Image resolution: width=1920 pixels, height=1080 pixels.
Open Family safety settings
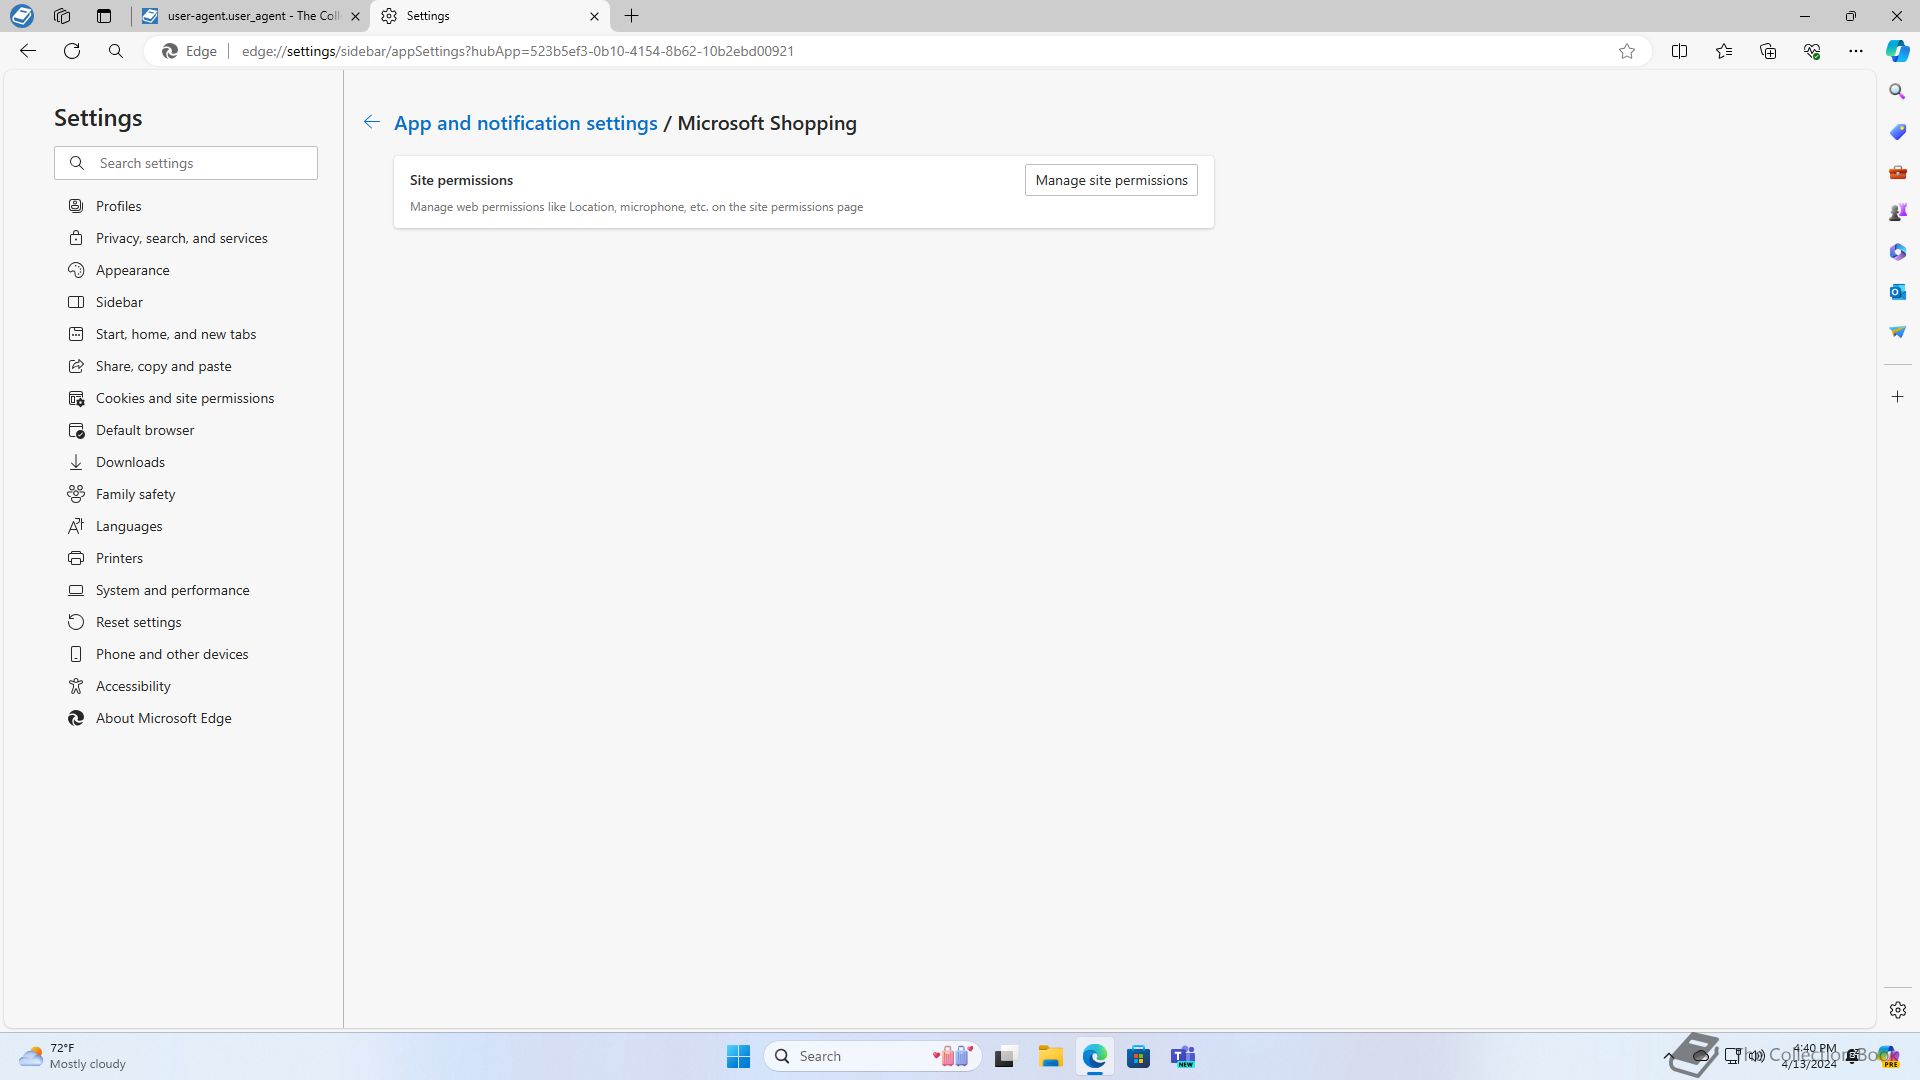click(135, 494)
